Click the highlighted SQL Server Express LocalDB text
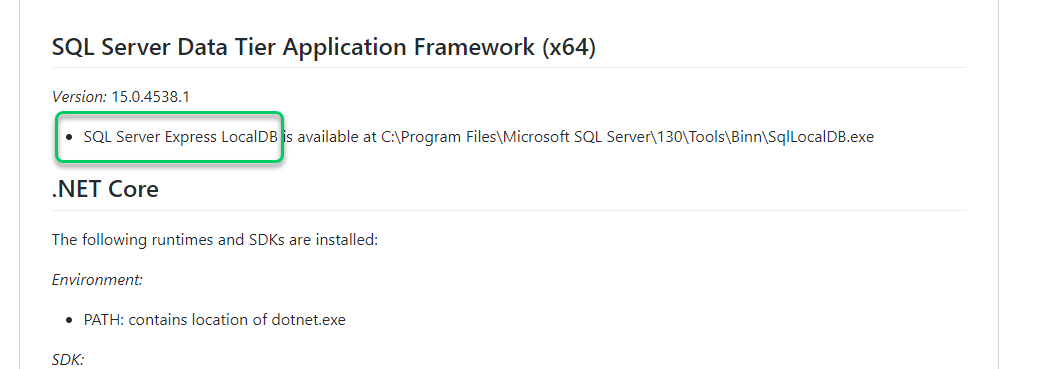The height and width of the screenshot is (369, 1056). point(181,137)
